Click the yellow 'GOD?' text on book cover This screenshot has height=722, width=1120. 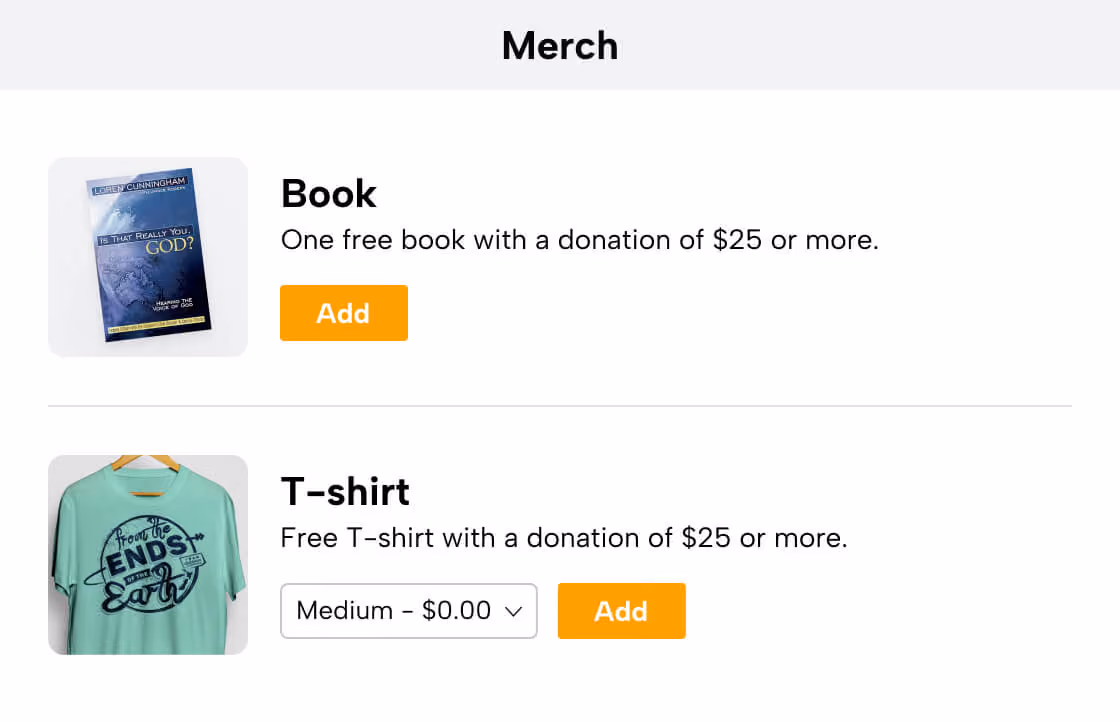(x=169, y=246)
